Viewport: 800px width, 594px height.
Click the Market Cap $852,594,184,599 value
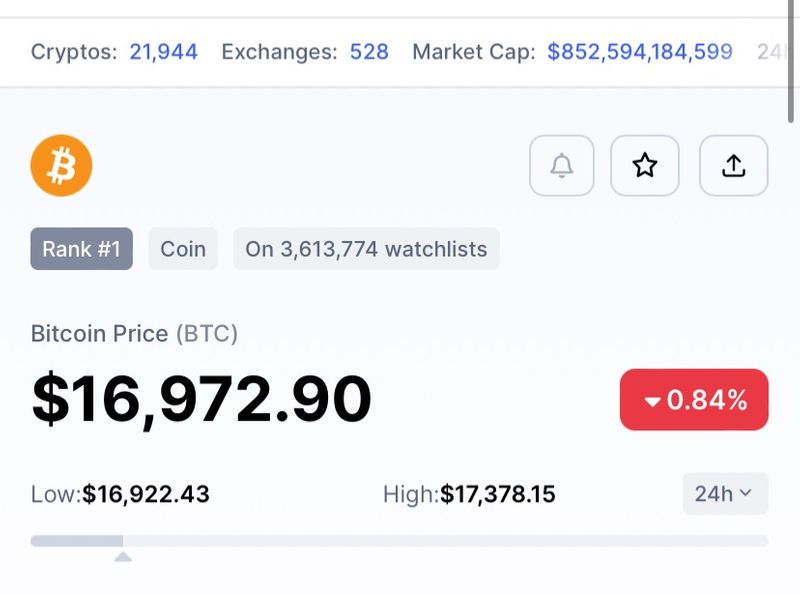coord(639,52)
